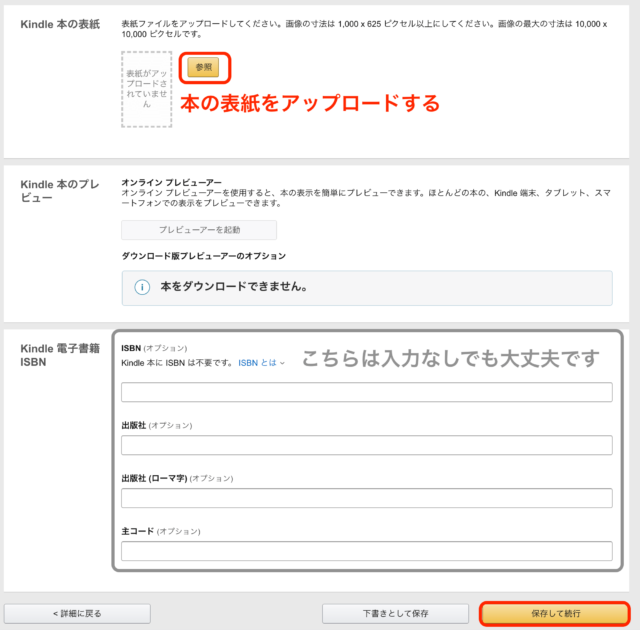Image resolution: width=640 pixels, height=630 pixels.
Task: Focus the 出版社 (ローマ字) input field
Action: tap(367, 498)
